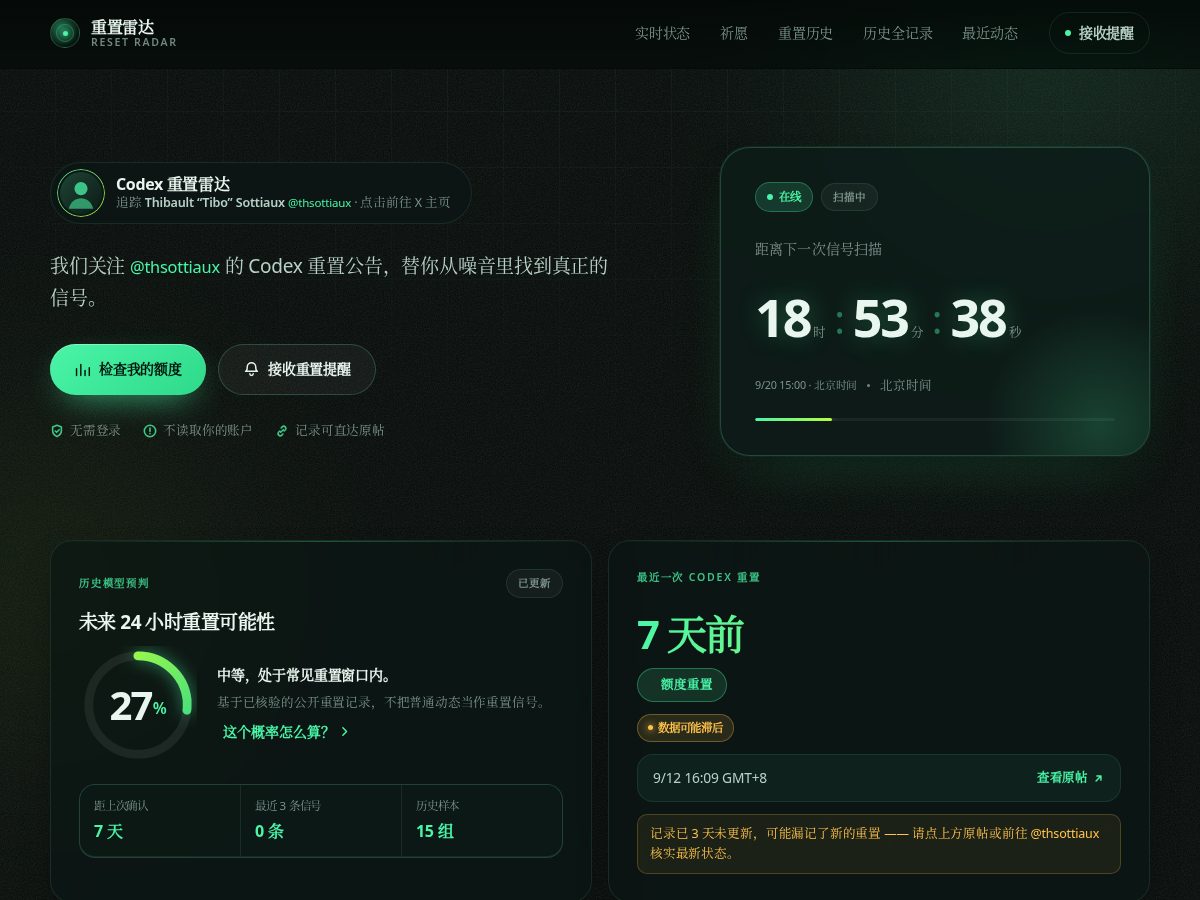This screenshot has width=1200, height=900.
Task: Click the alert icon beside 不读取你的账户
Action: [x=150, y=431]
